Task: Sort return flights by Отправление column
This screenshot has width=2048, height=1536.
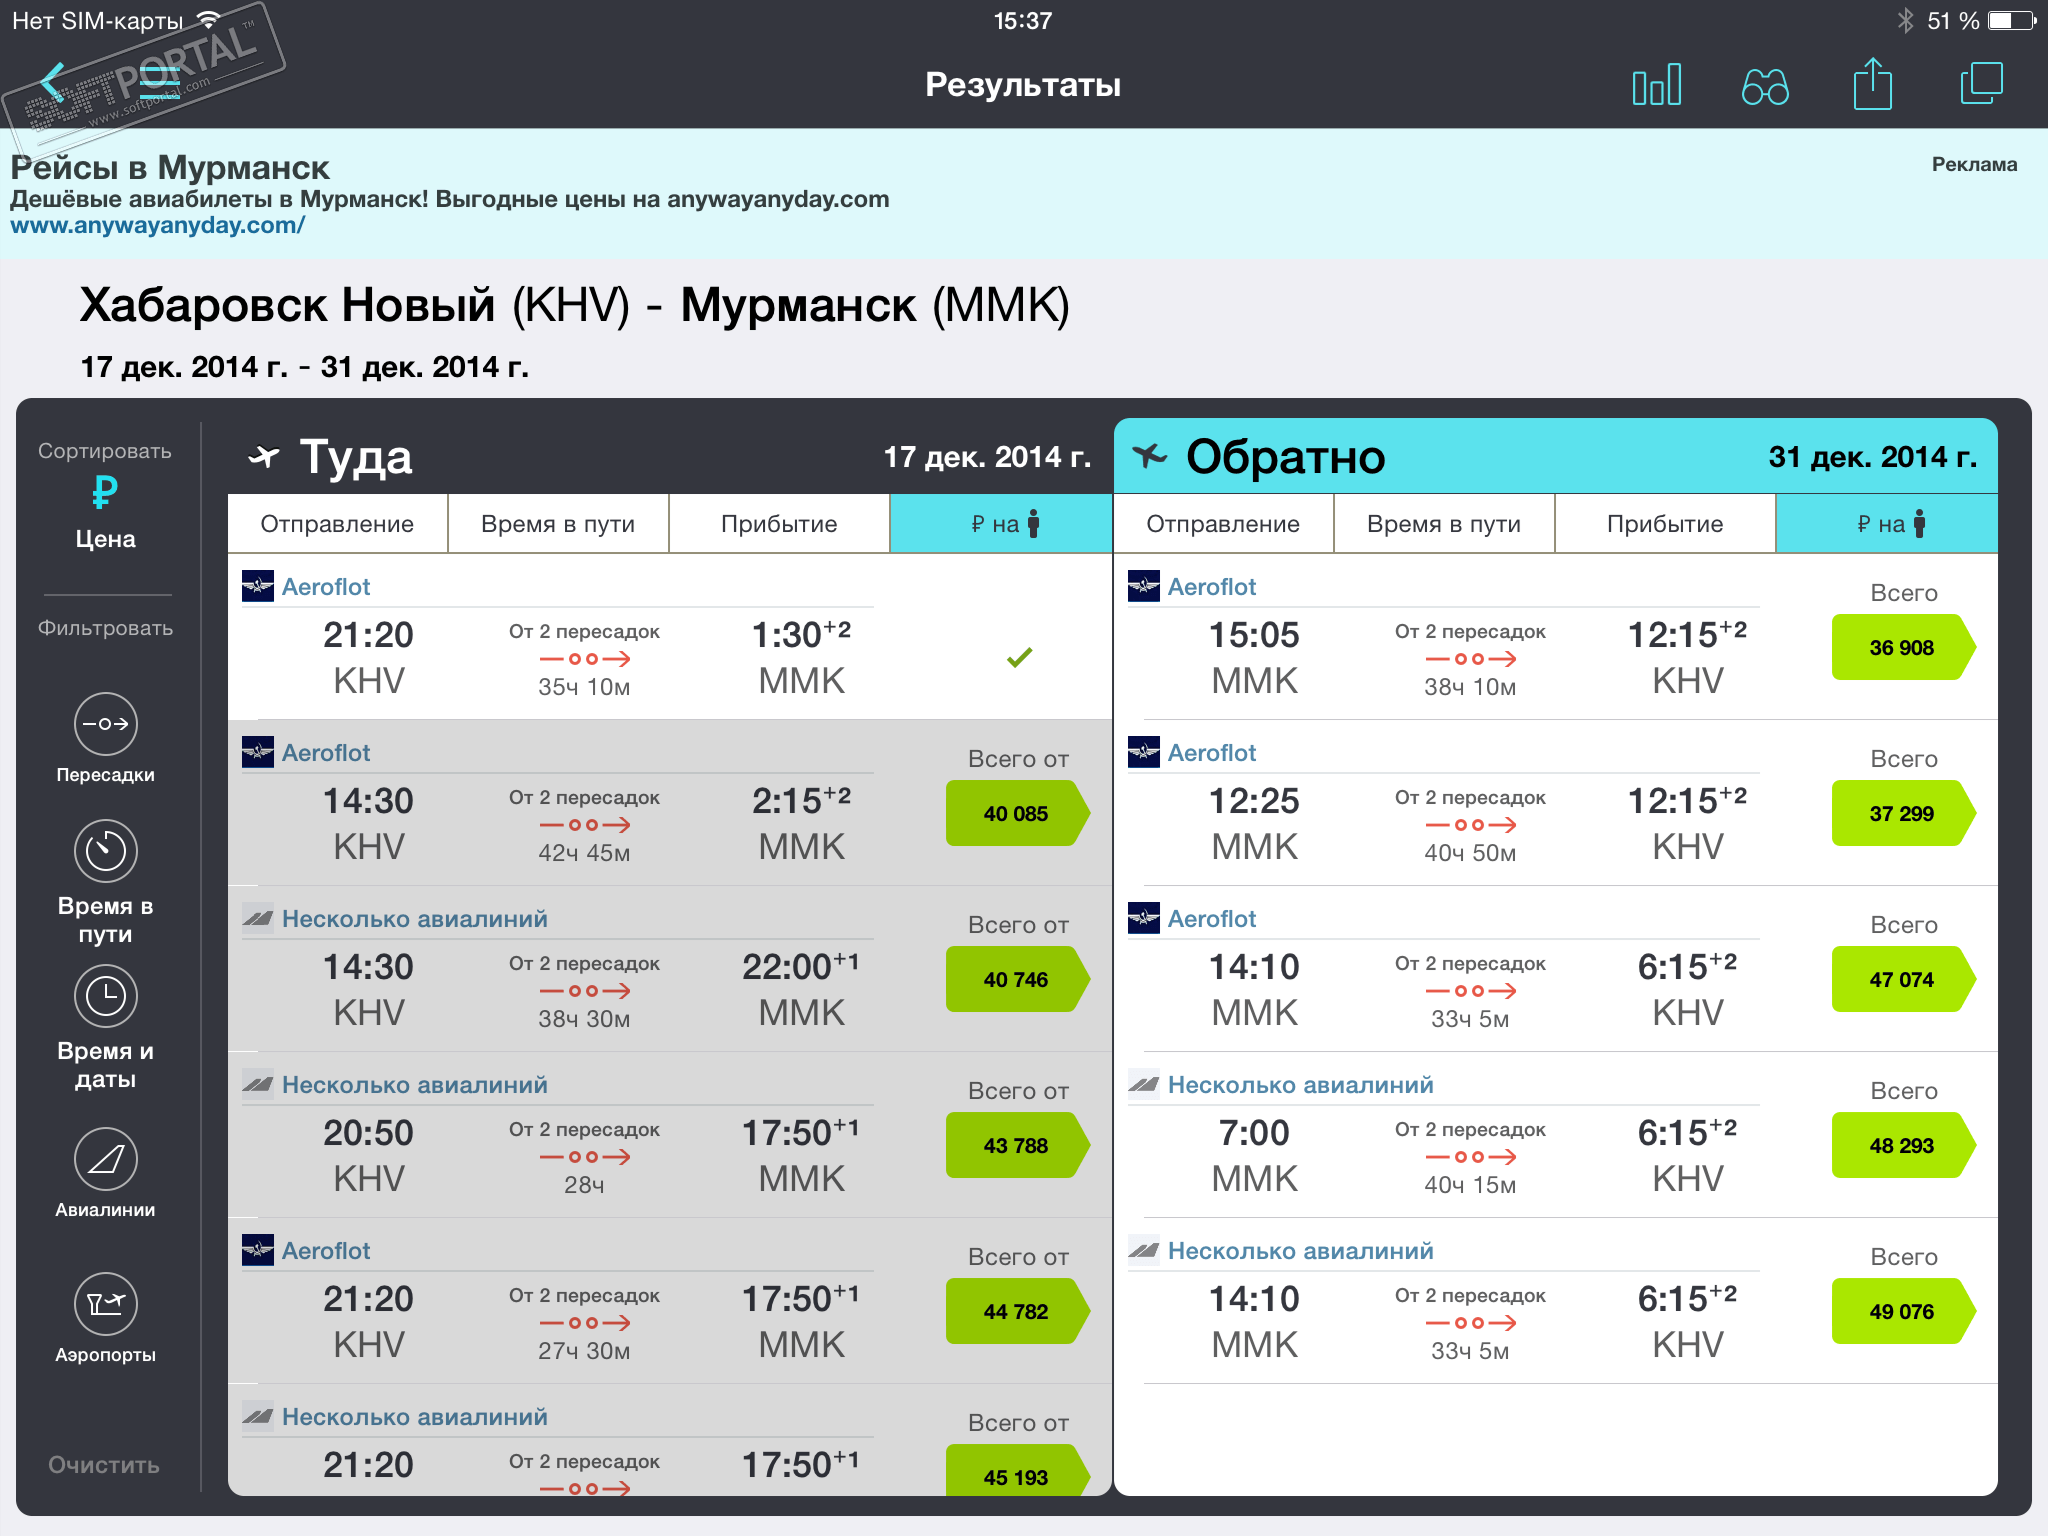Action: coord(1222,524)
